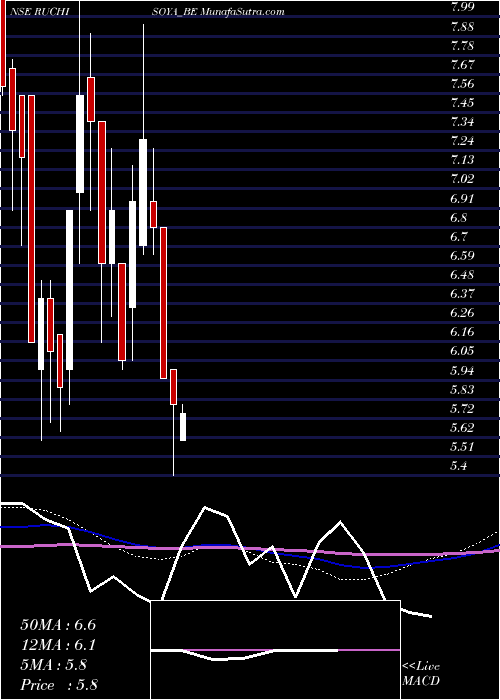Click the 7.99 price axis label
Image resolution: width=500 pixels, height=700 pixels.
click(x=463, y=8)
